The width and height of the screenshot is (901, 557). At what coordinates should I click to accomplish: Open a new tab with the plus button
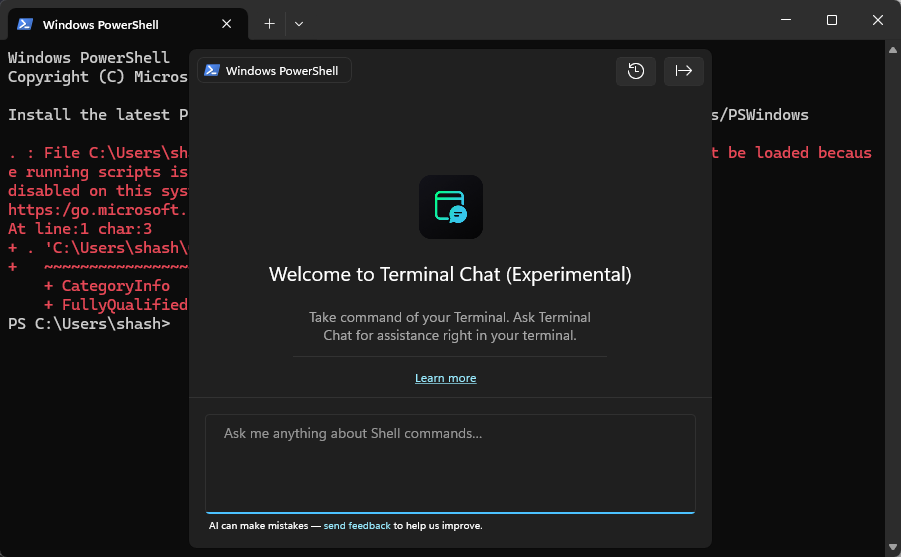269,23
